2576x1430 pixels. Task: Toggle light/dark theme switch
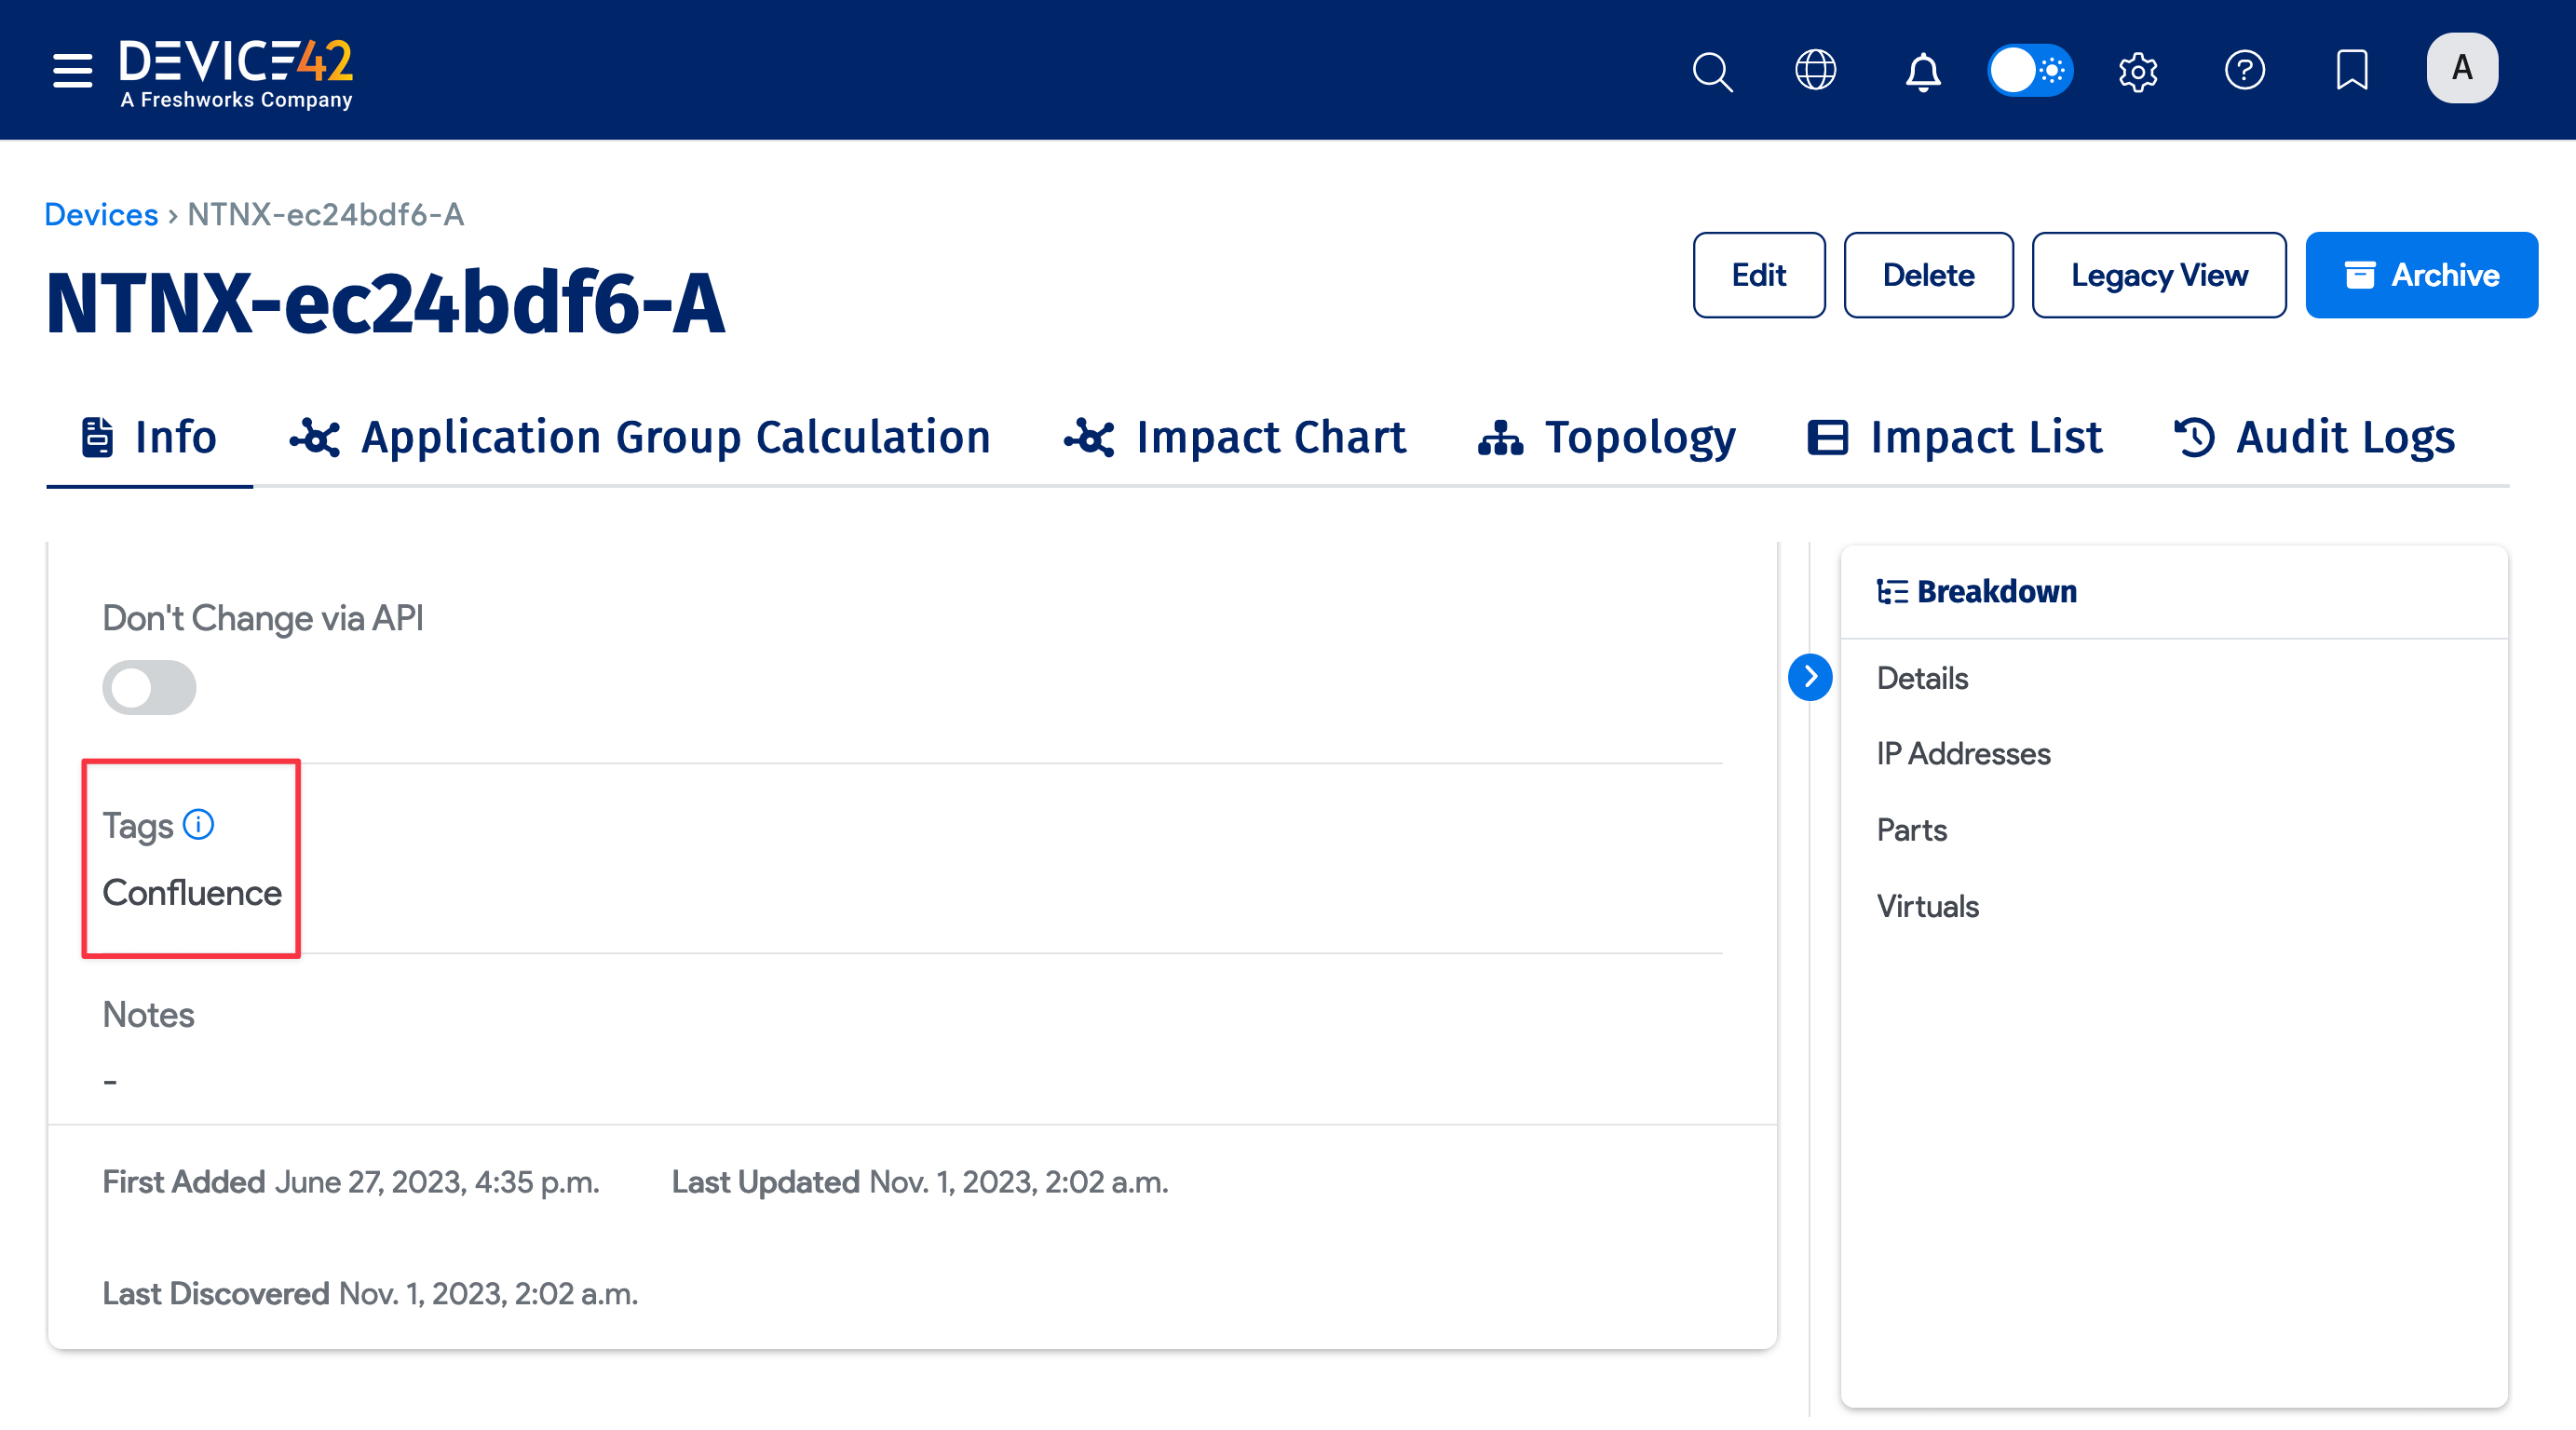[x=2029, y=70]
